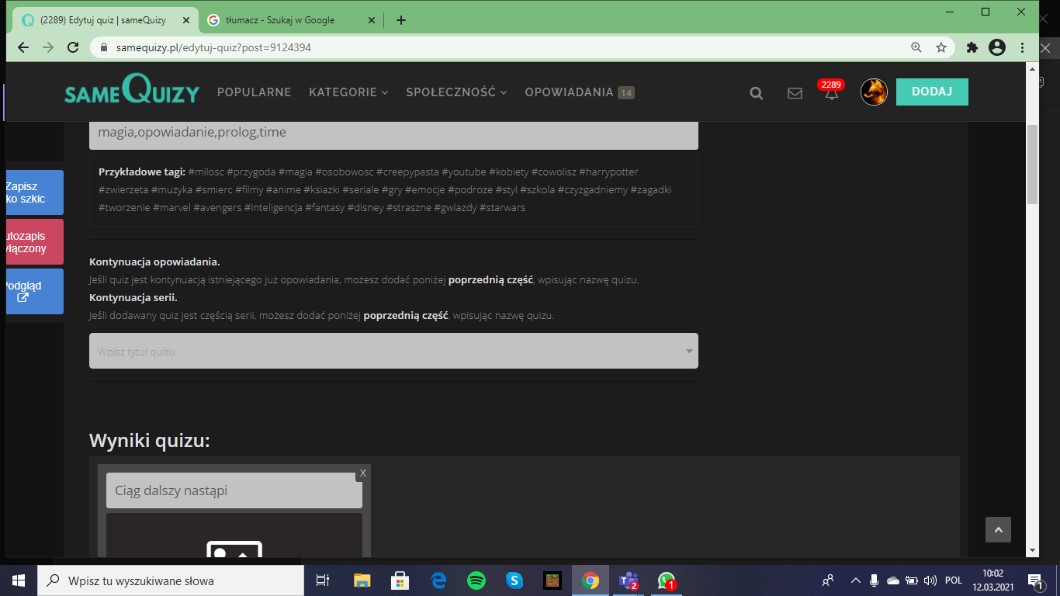Toggle the autosave button on the left
The width and height of the screenshot is (1060, 596).
(x=34, y=242)
